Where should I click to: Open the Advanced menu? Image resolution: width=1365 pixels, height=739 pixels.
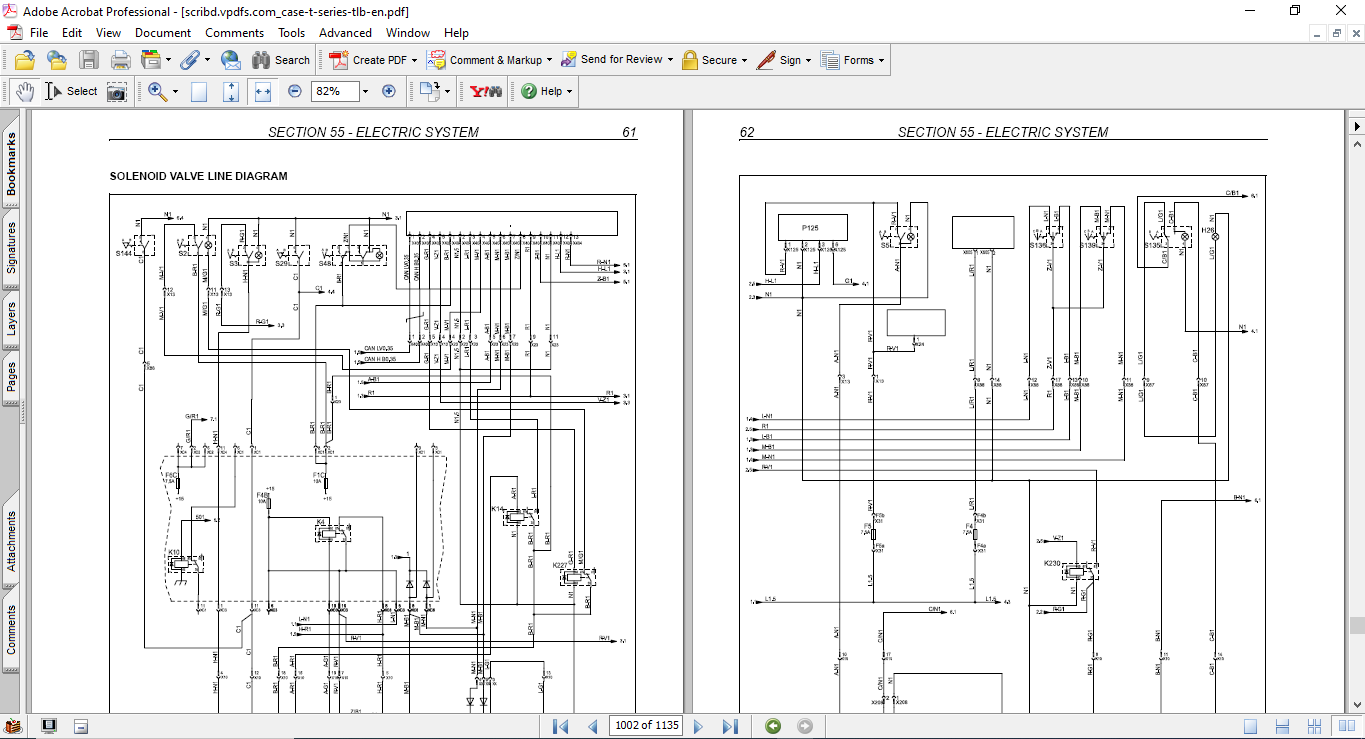(x=345, y=33)
